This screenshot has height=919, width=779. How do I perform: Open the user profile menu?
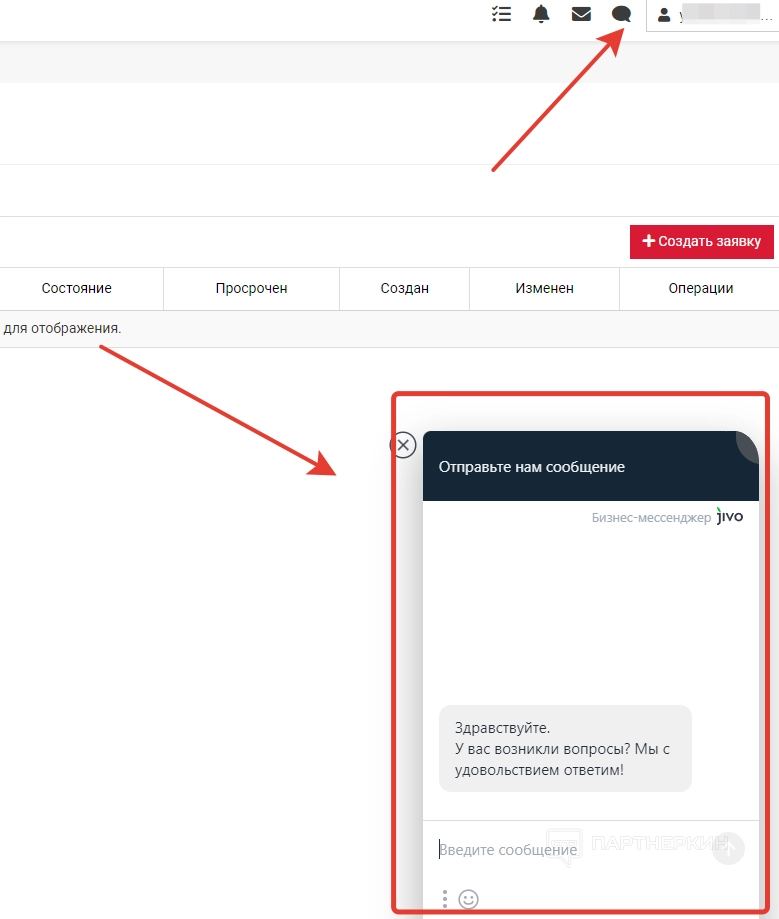(713, 15)
